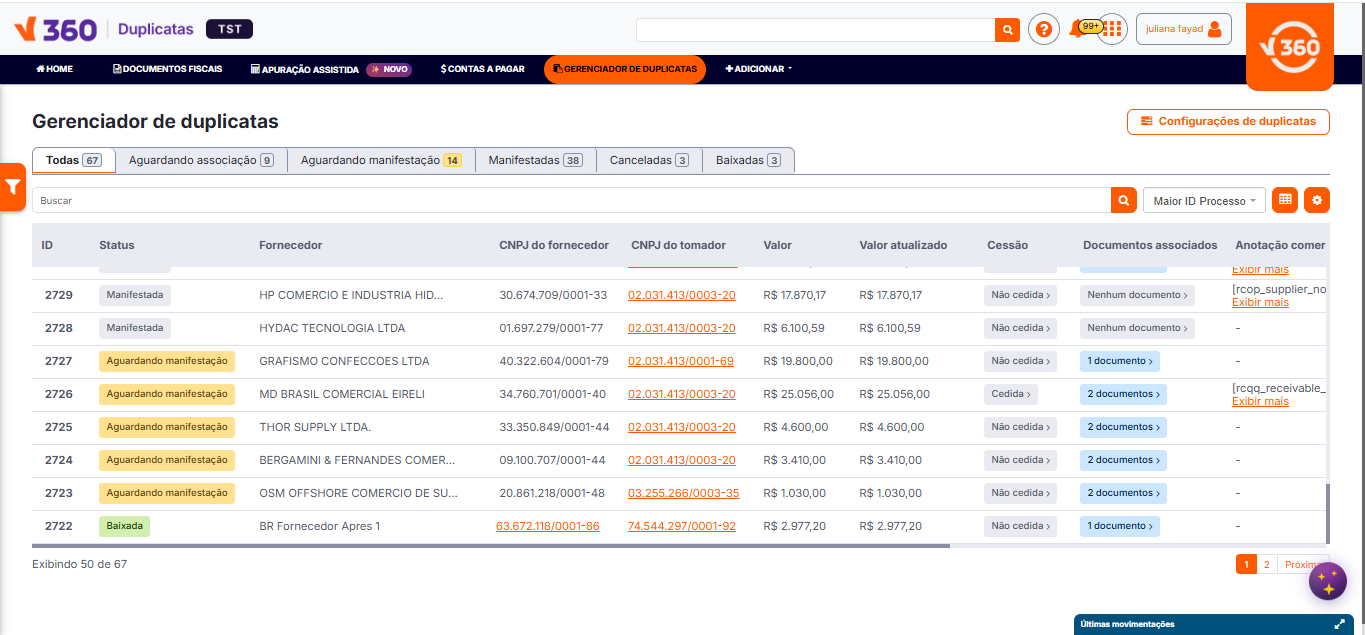Viewport: 1365px width, 635px height.
Task: Run the Buscar table search magnifier button
Action: point(1124,200)
